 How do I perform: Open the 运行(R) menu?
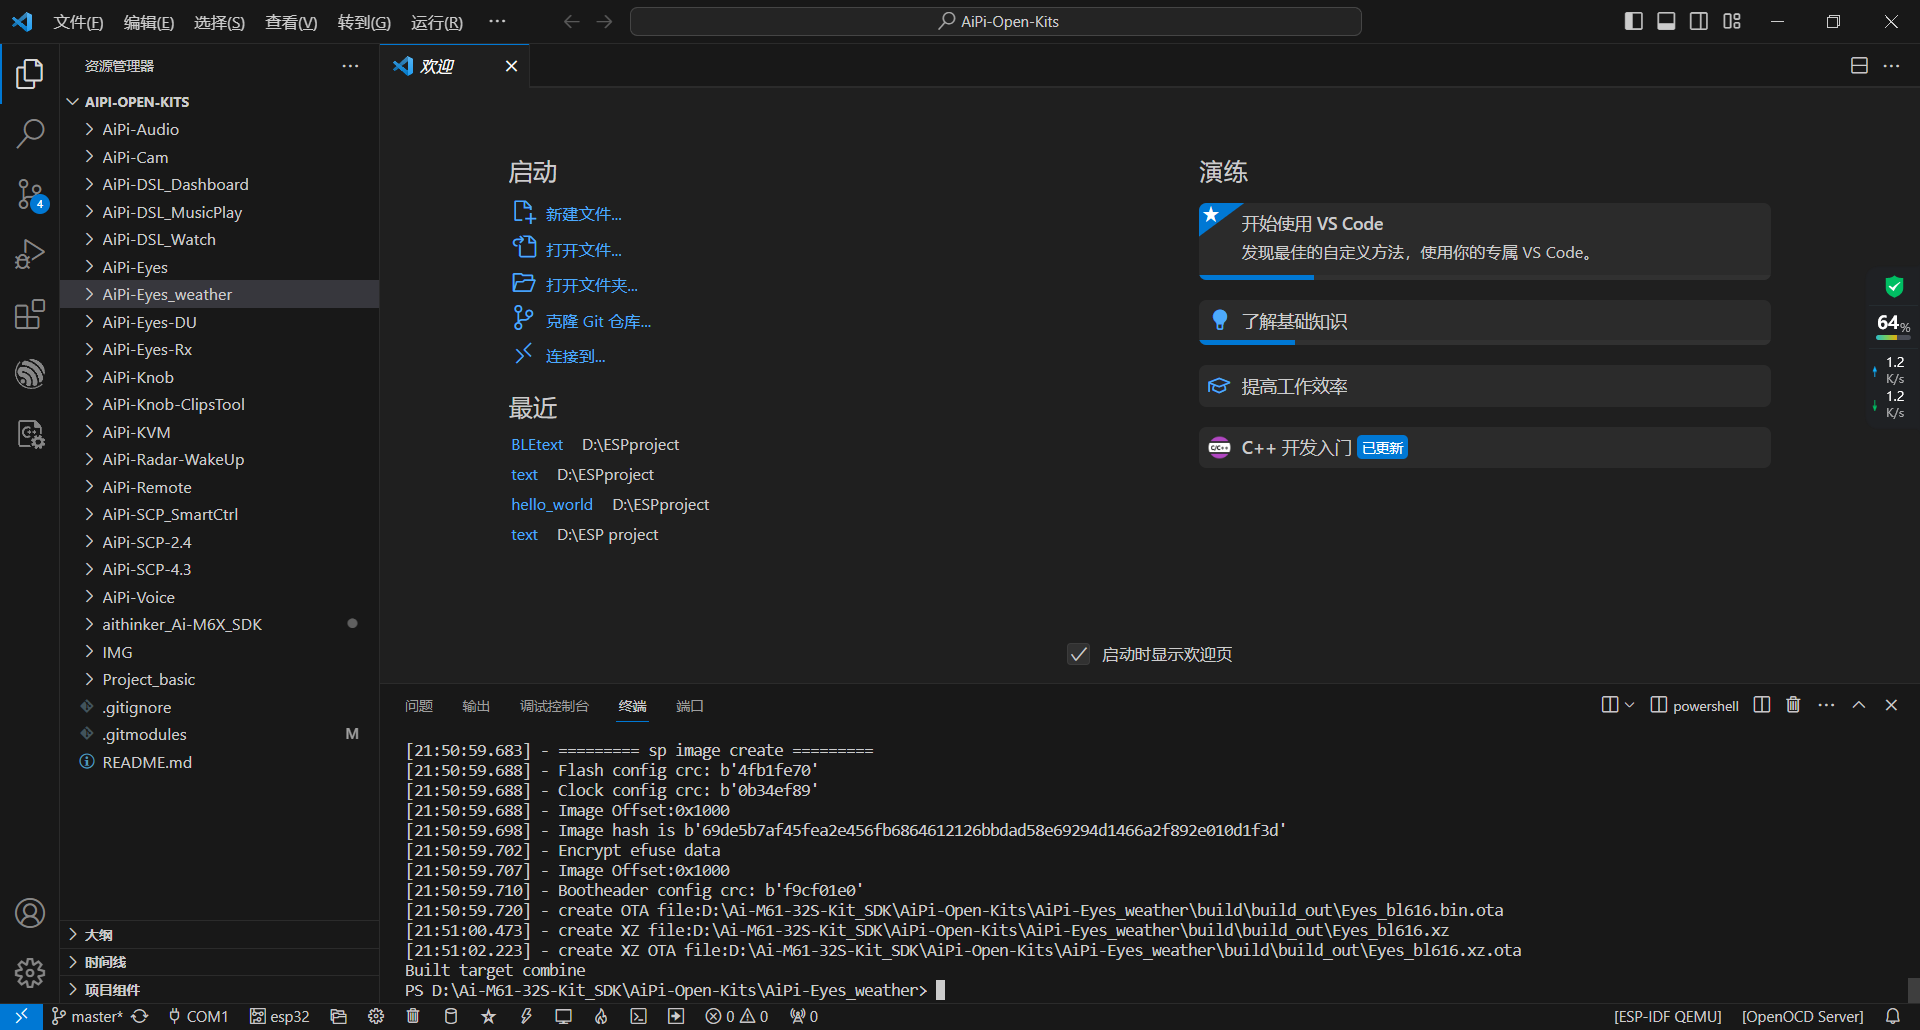coord(437,22)
